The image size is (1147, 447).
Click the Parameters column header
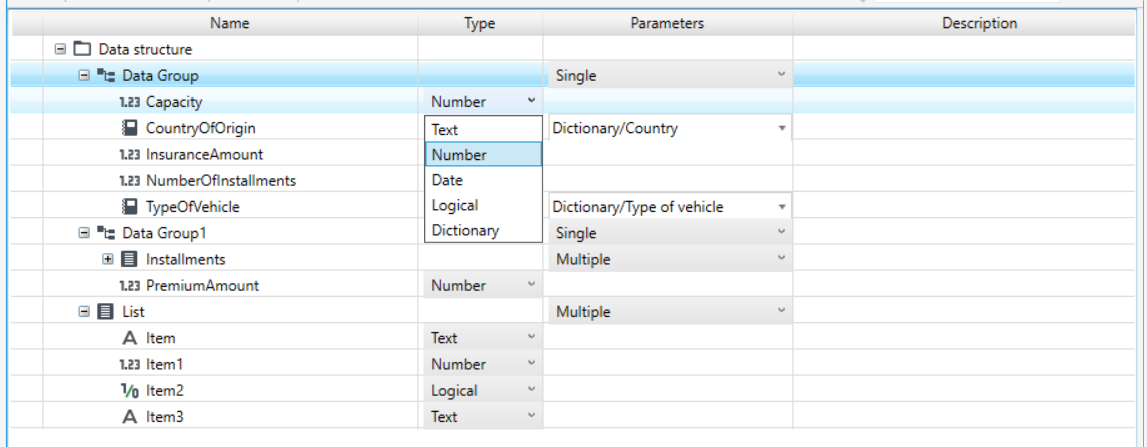tap(667, 23)
